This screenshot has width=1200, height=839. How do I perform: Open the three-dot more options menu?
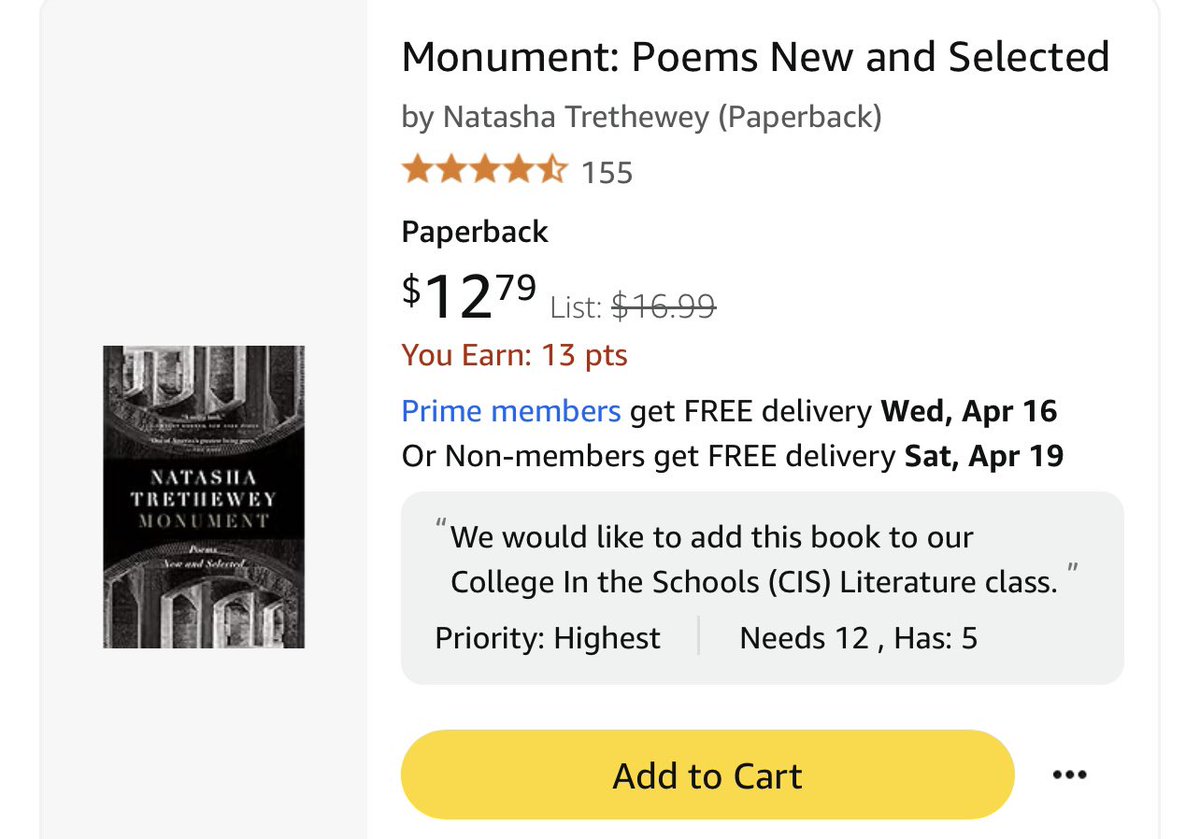coord(1069,775)
